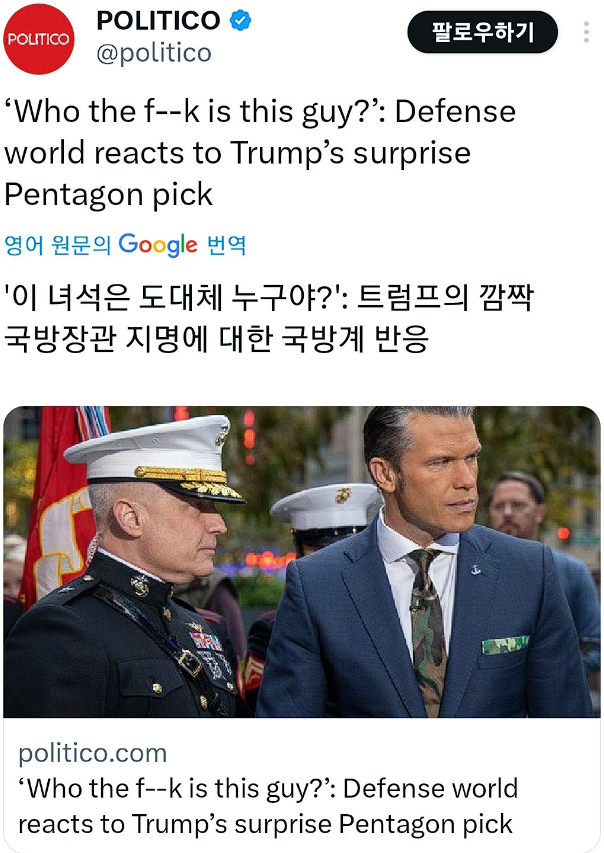Open the three-dot more options menu
Image resolution: width=604 pixels, height=853 pixels.
(586, 32)
